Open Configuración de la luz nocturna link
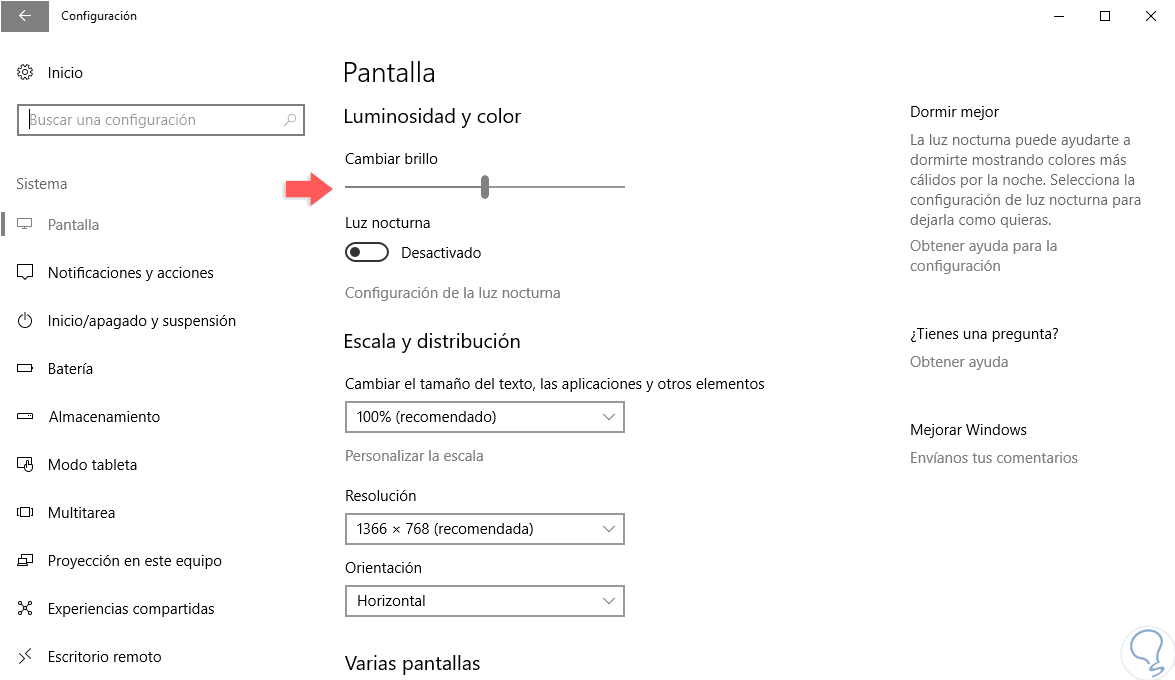Screen dimensions: 1175x680 452,293
